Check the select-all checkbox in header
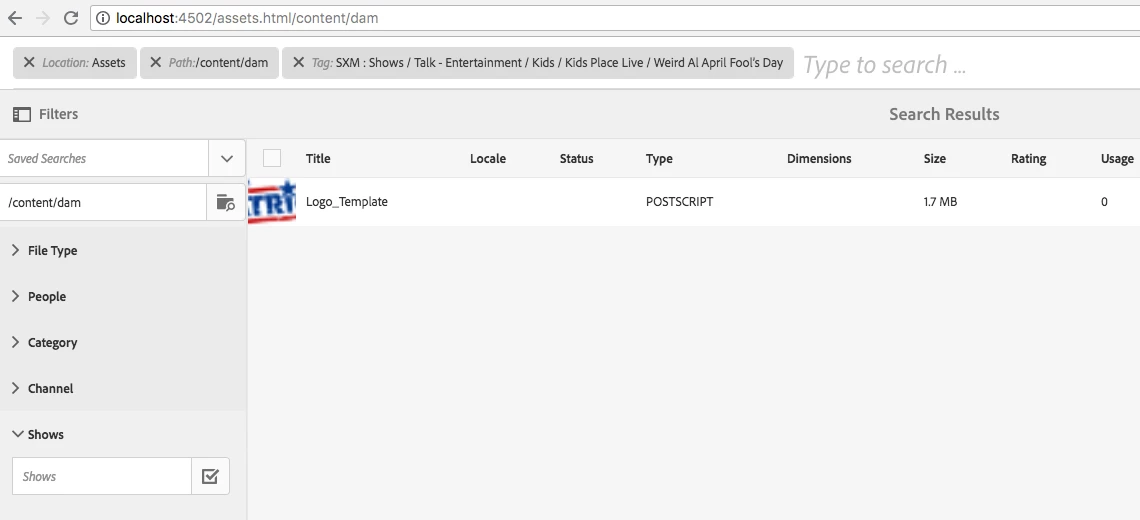Image resolution: width=1140 pixels, height=520 pixels. [272, 158]
